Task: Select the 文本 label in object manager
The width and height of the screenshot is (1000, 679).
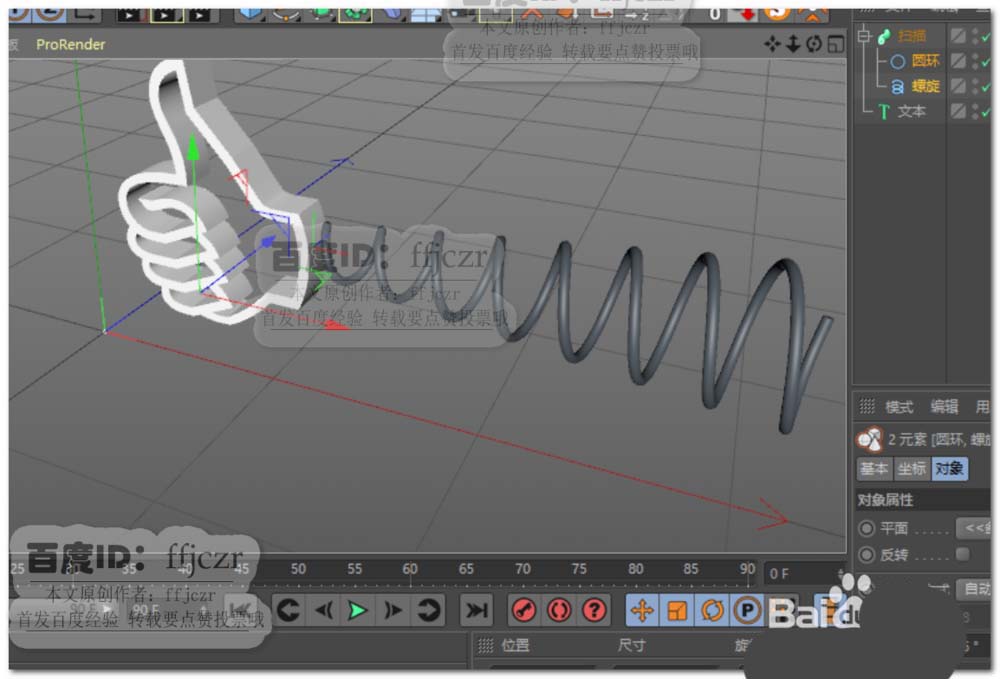Action: point(911,111)
